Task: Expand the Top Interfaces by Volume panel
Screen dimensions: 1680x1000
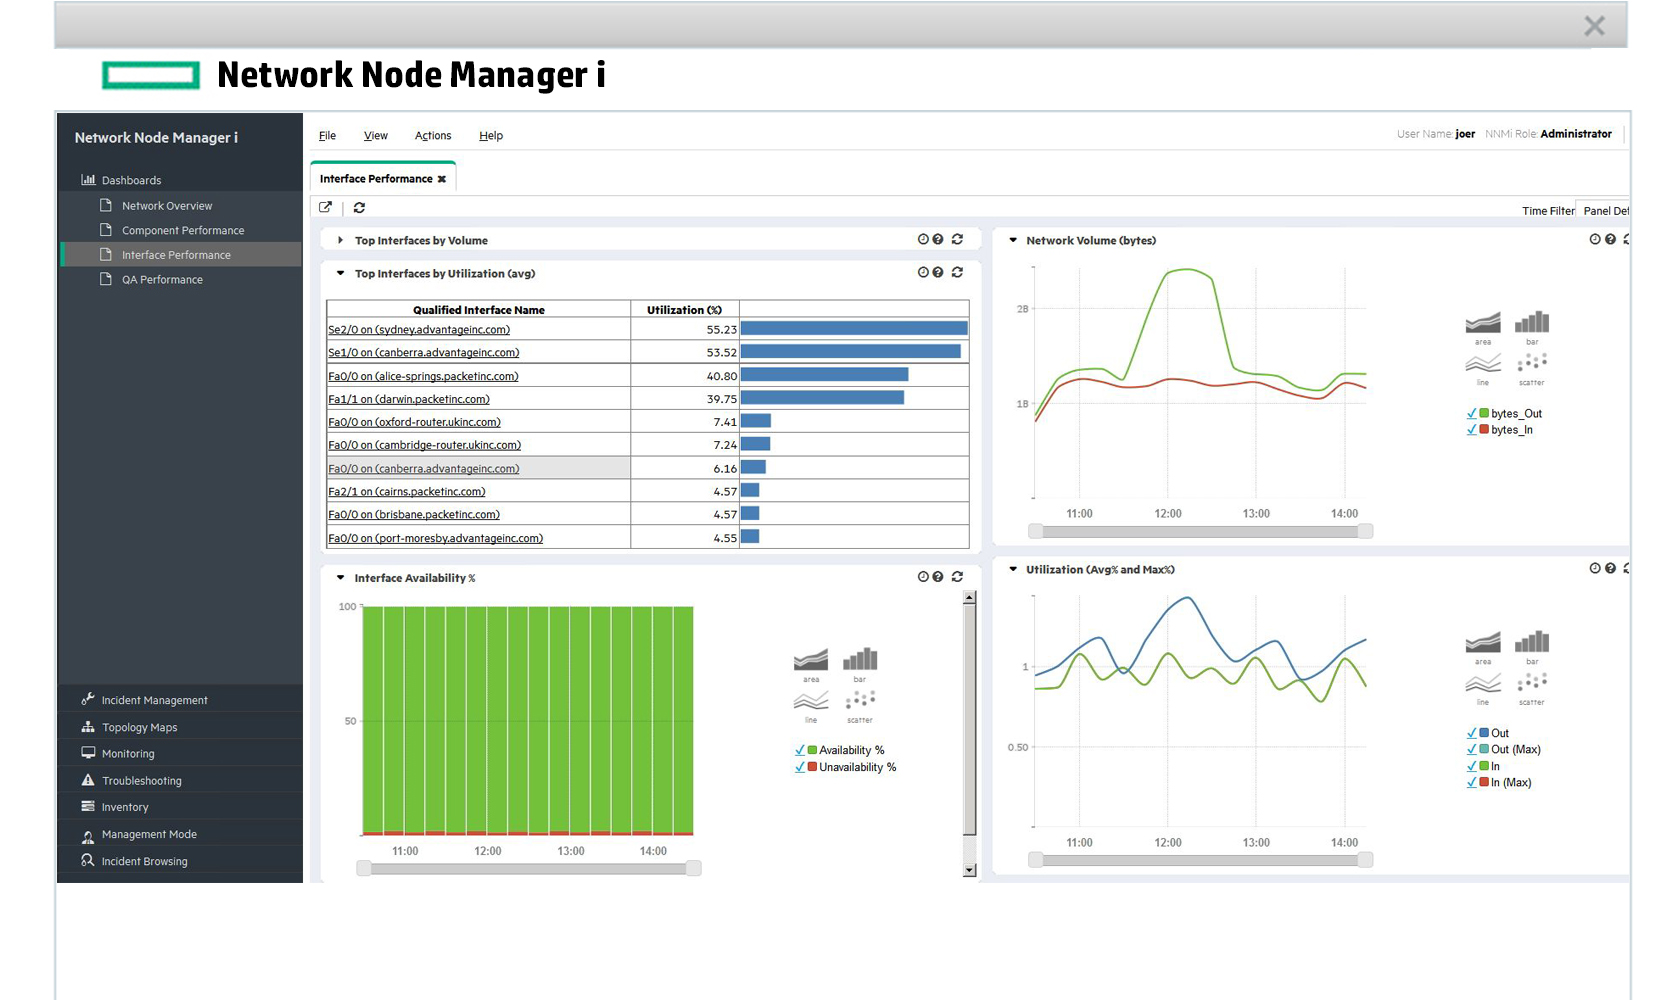Action: (340, 240)
